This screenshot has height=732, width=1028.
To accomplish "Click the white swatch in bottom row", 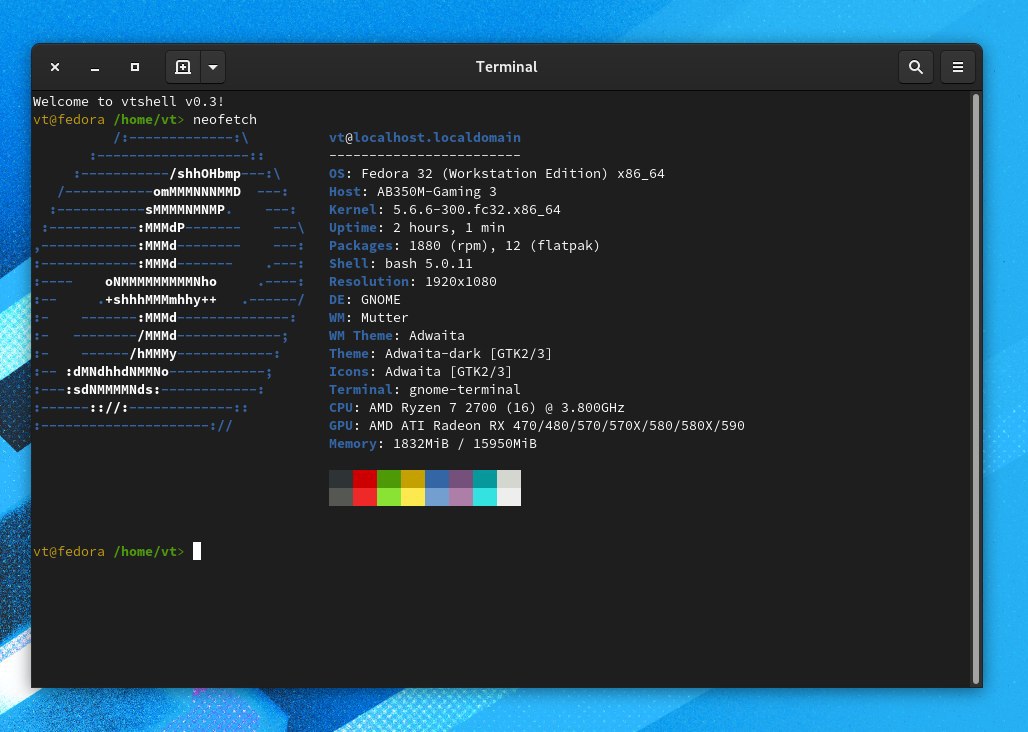I will [509, 497].
